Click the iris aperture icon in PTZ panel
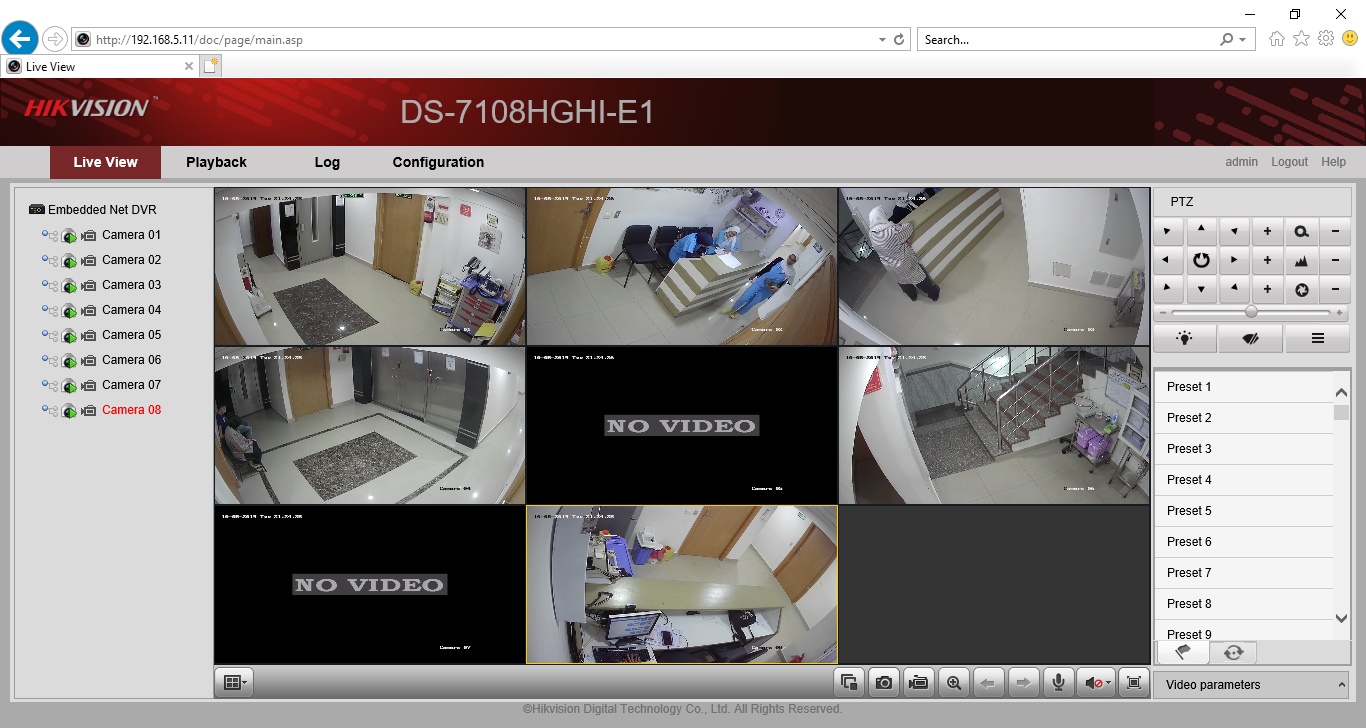 point(1301,290)
